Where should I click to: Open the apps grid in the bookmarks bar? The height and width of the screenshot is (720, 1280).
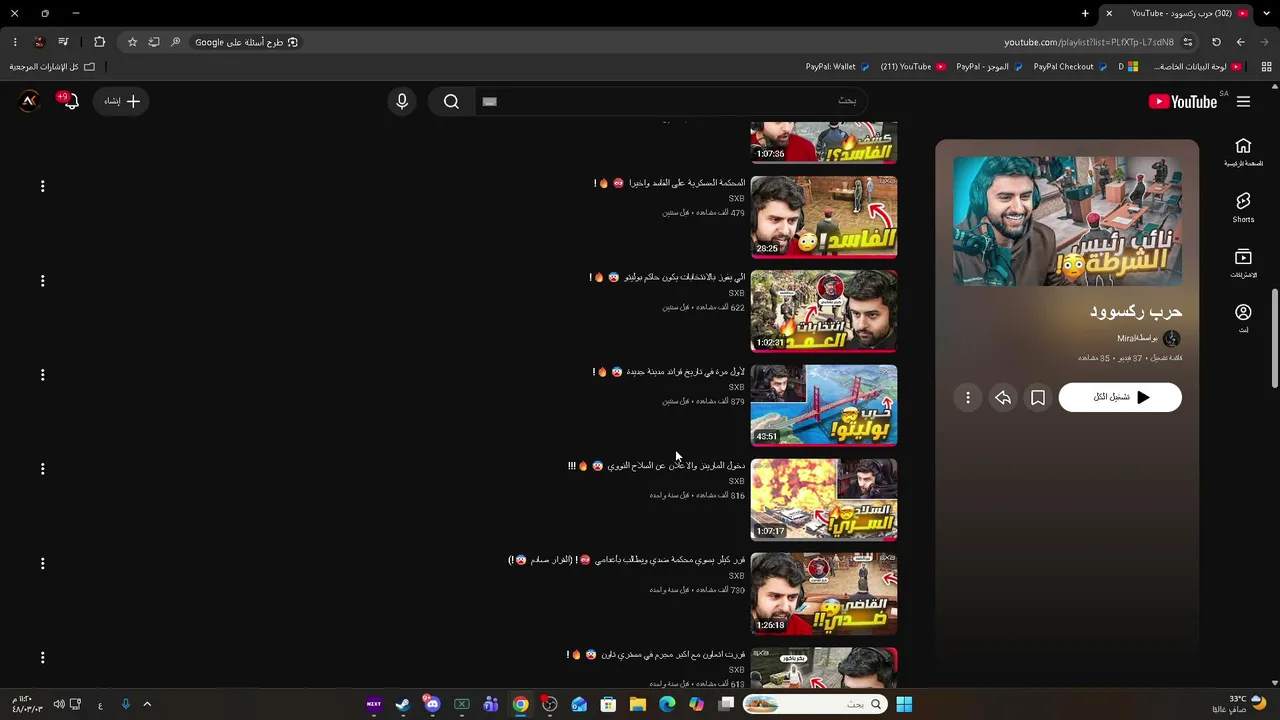[x=1266, y=66]
